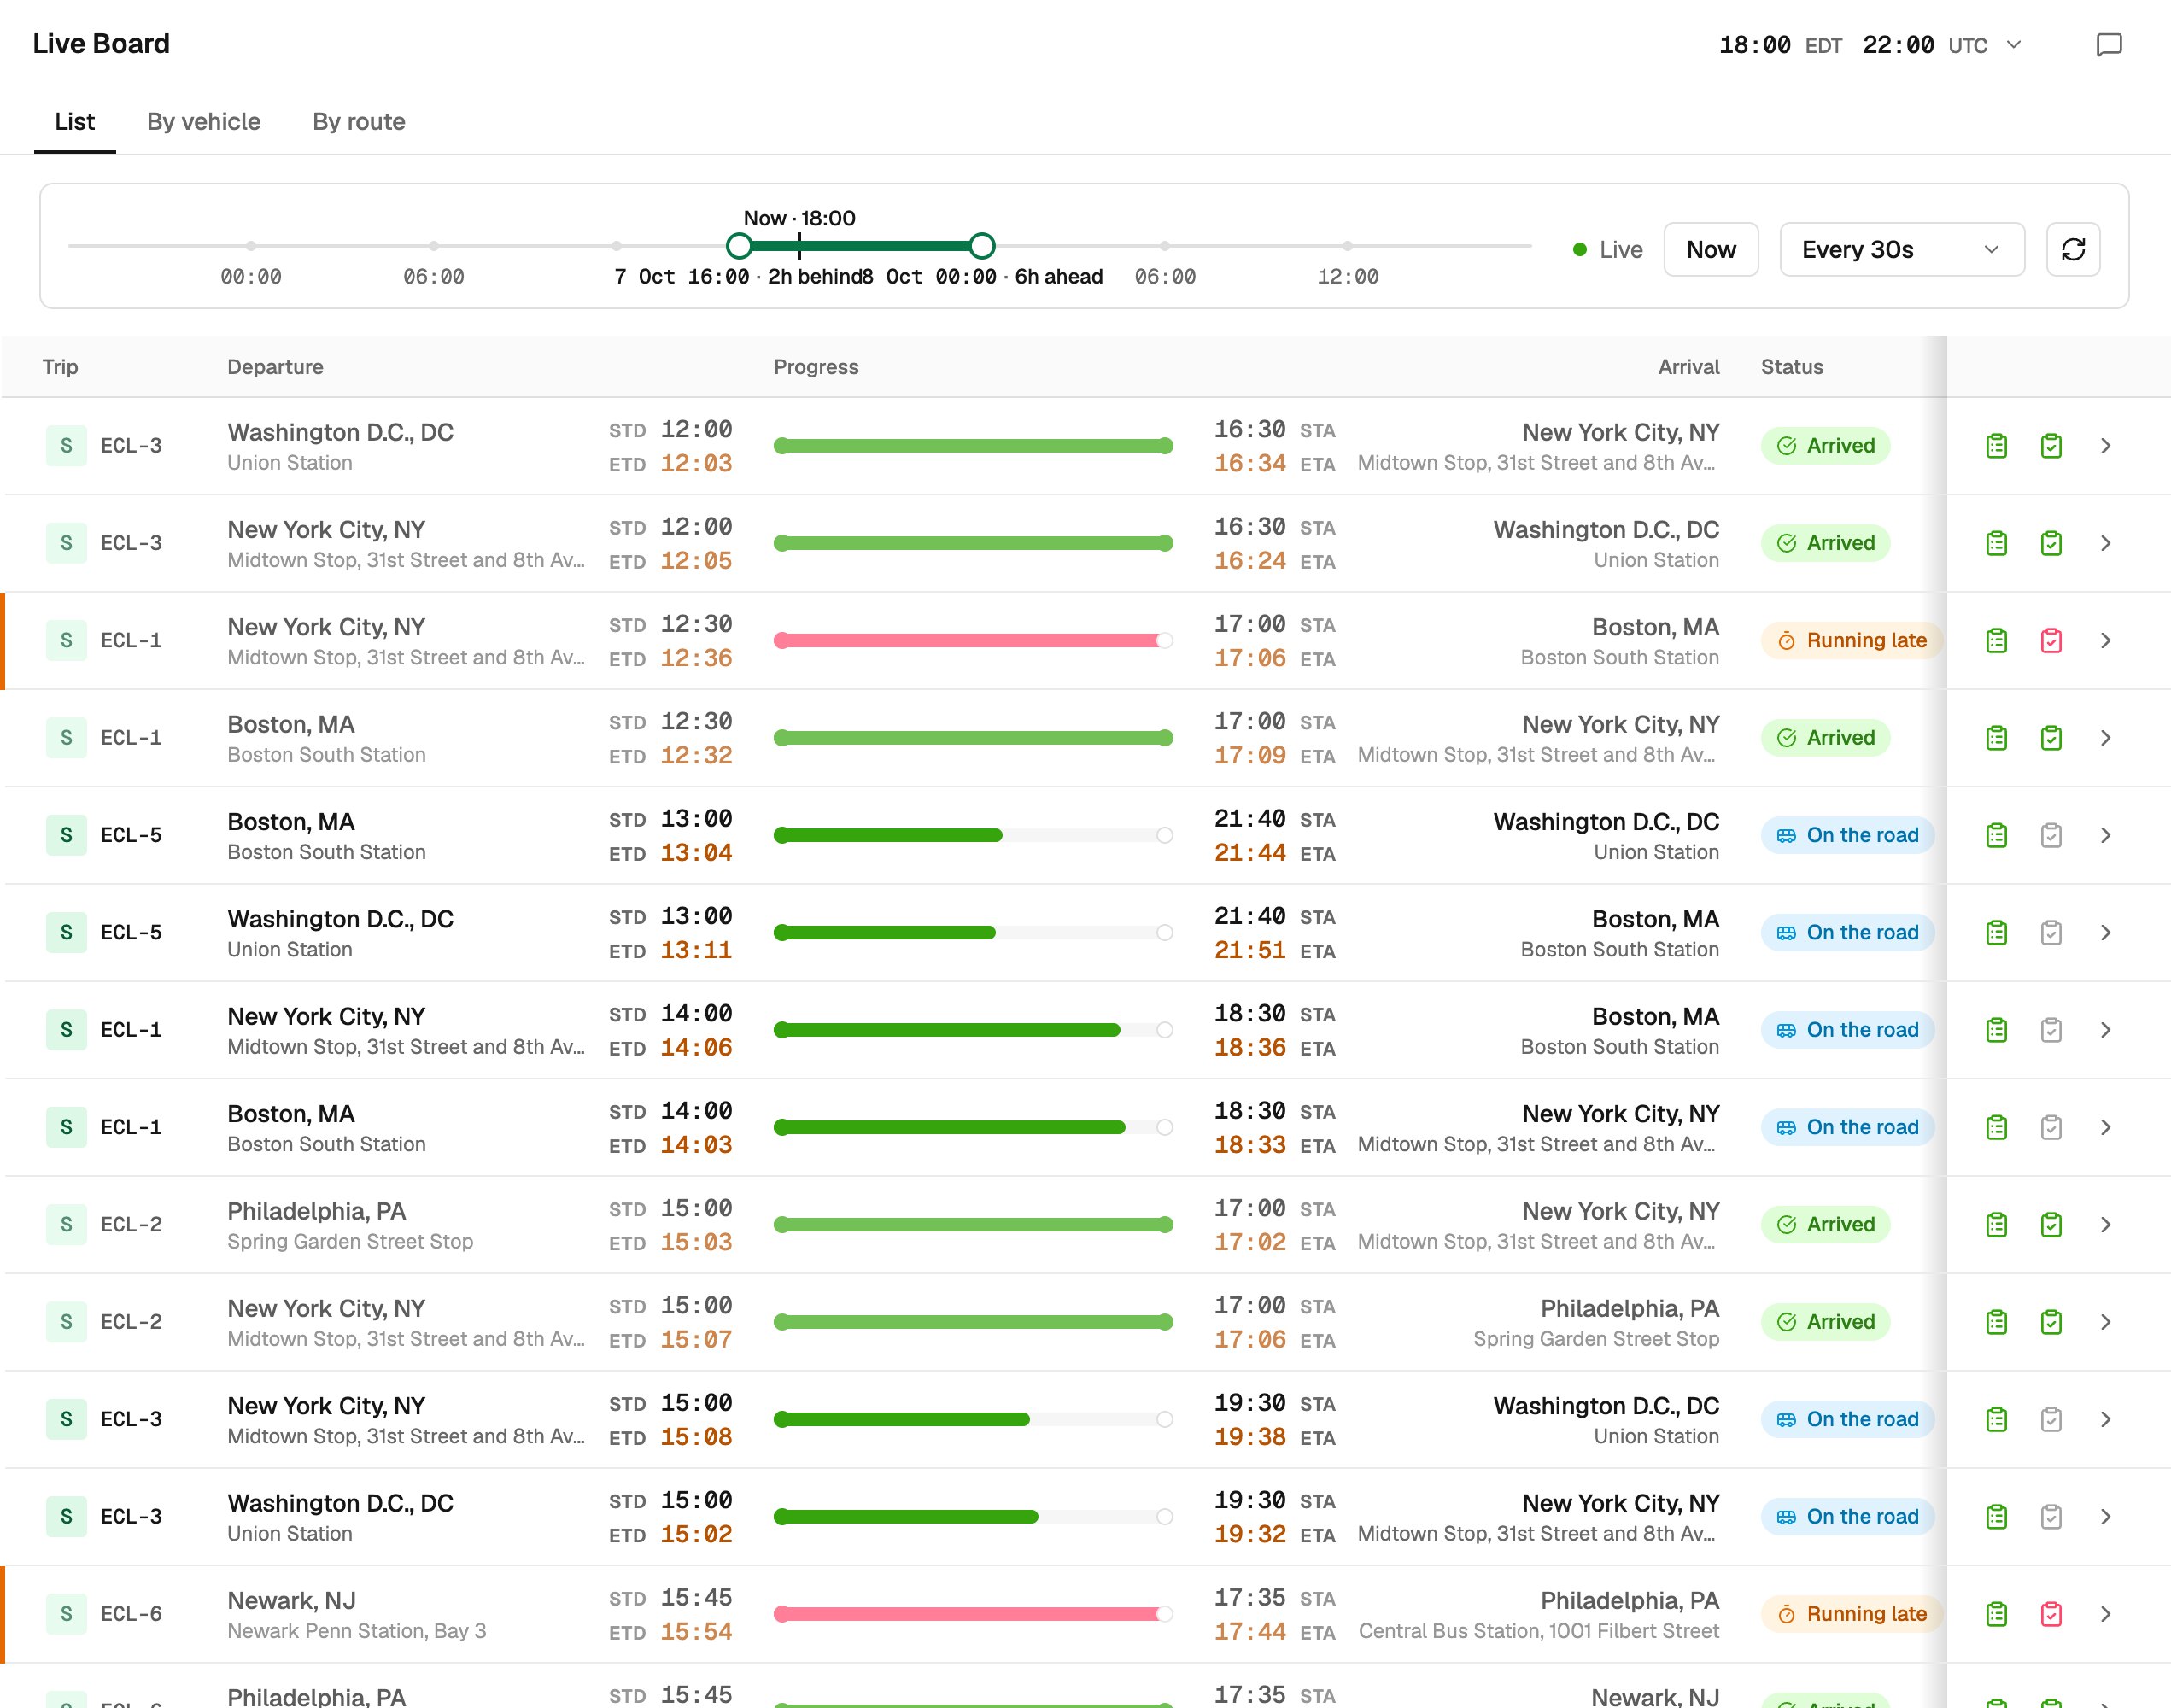Open red arrival checklist for ECL-6 Newark trip
This screenshot has width=2171, height=1708.
(x=2051, y=1614)
